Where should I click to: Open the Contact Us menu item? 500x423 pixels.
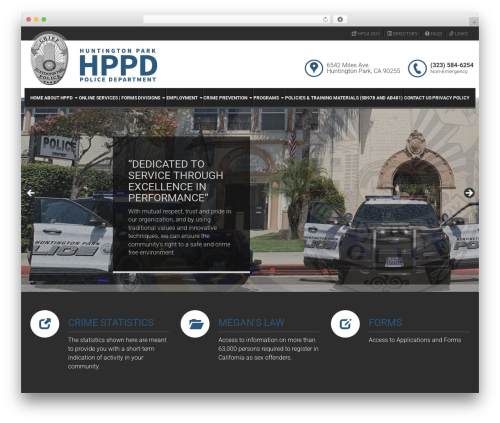tap(417, 98)
